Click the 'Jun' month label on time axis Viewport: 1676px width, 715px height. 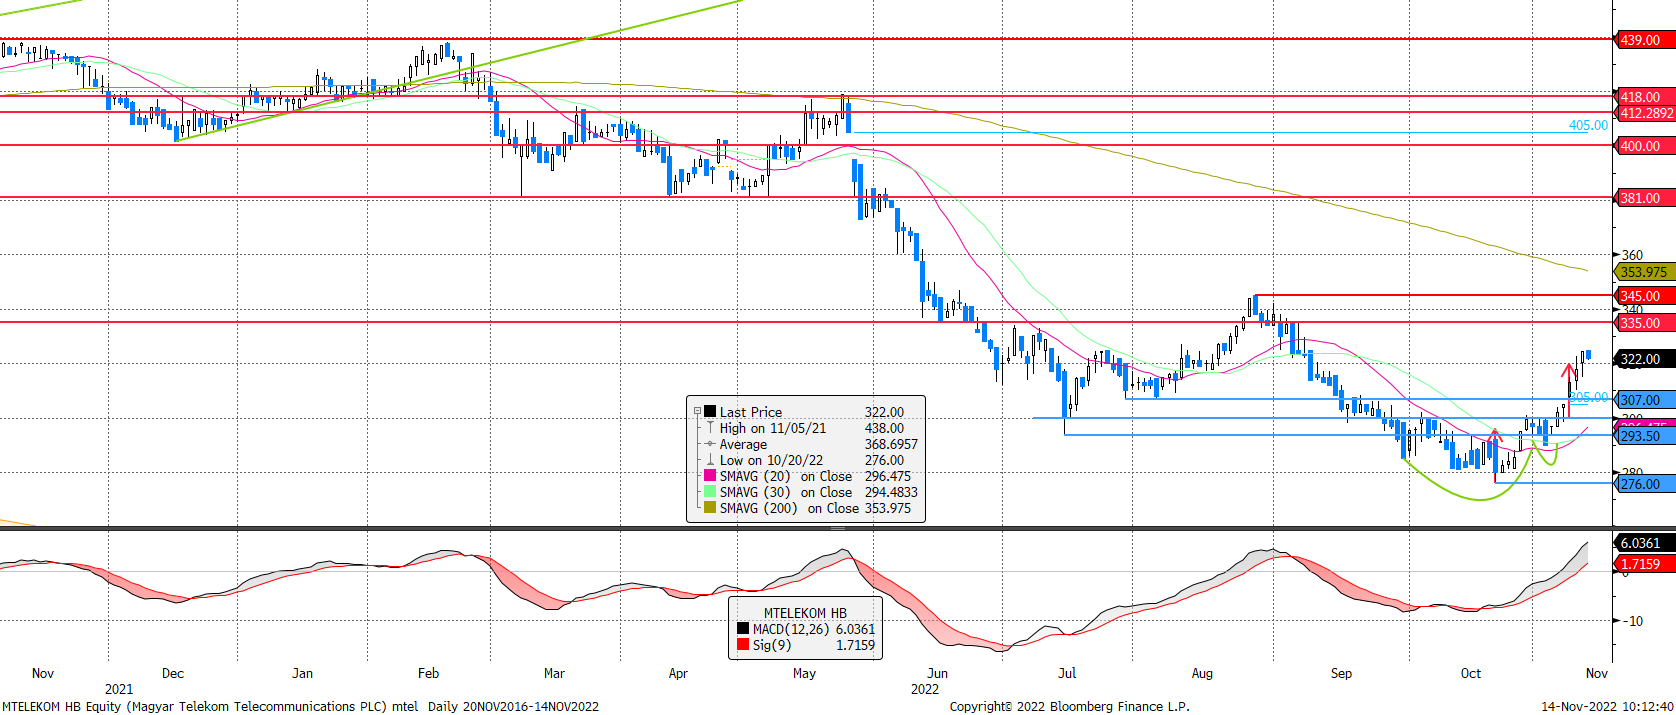tap(937, 673)
